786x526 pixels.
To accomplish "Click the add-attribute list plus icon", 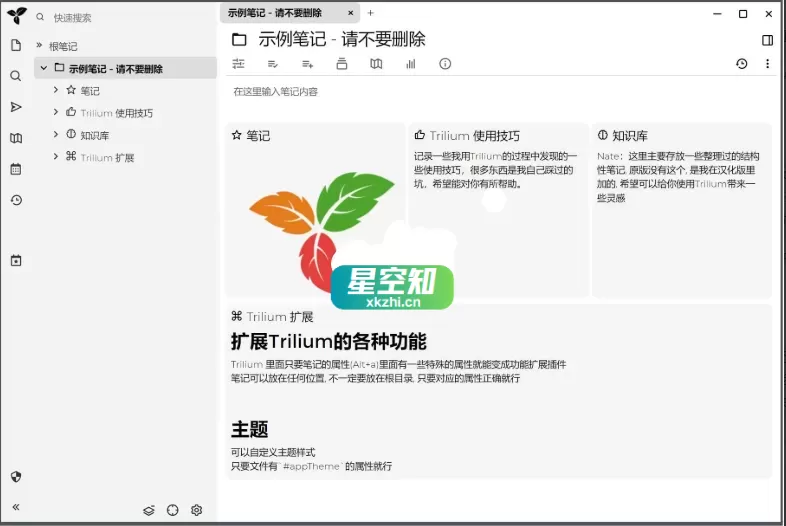I will [307, 64].
